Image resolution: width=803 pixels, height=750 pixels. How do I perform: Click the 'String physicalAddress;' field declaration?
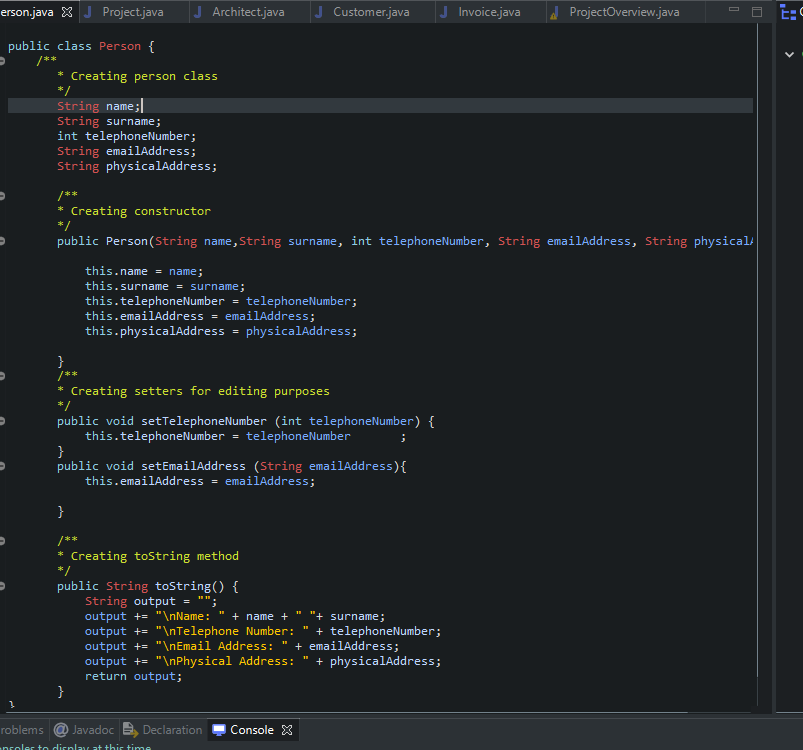coord(137,166)
